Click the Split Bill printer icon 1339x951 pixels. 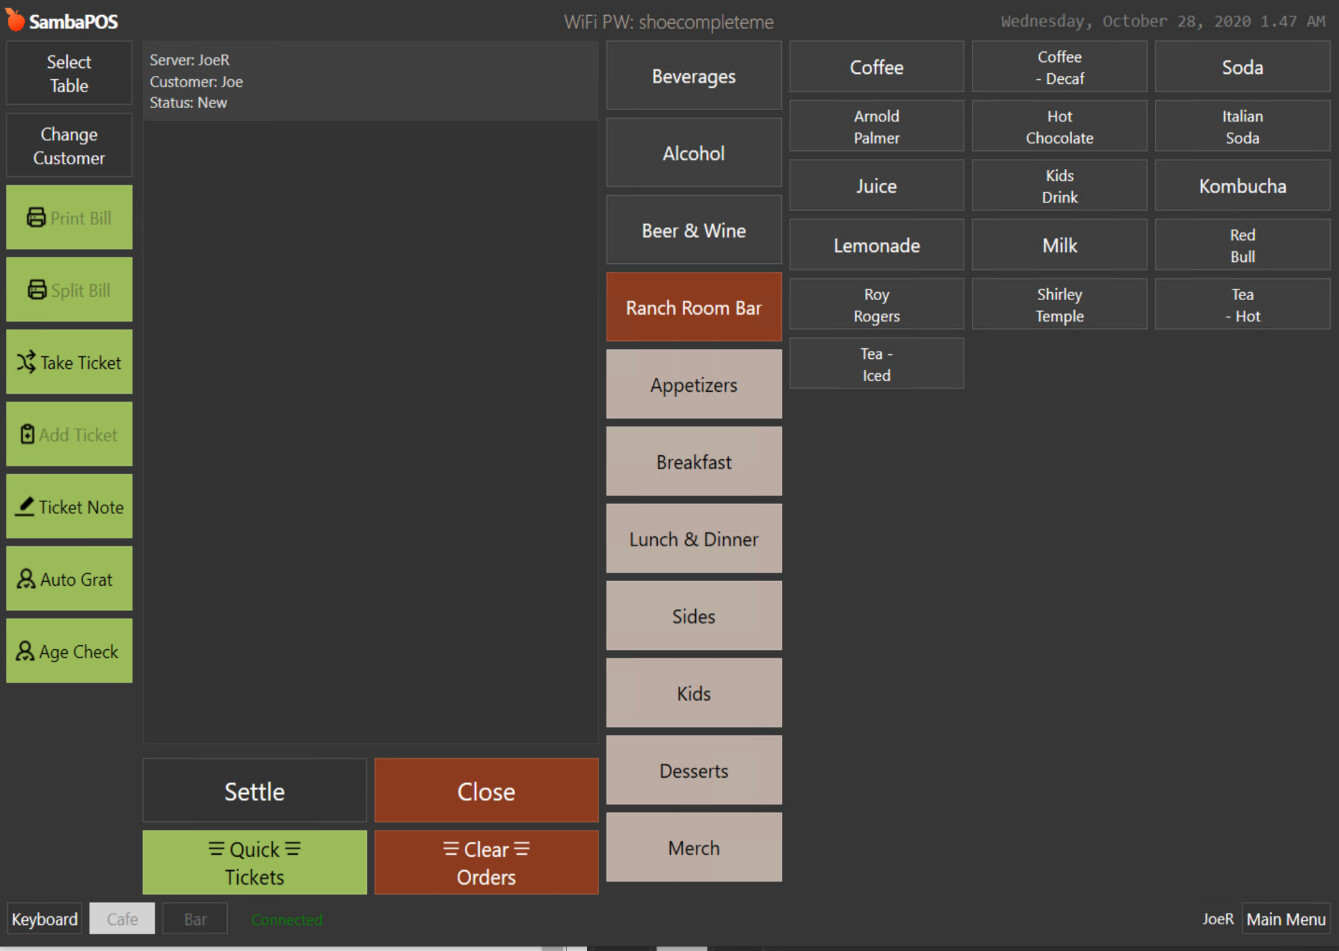click(x=35, y=288)
